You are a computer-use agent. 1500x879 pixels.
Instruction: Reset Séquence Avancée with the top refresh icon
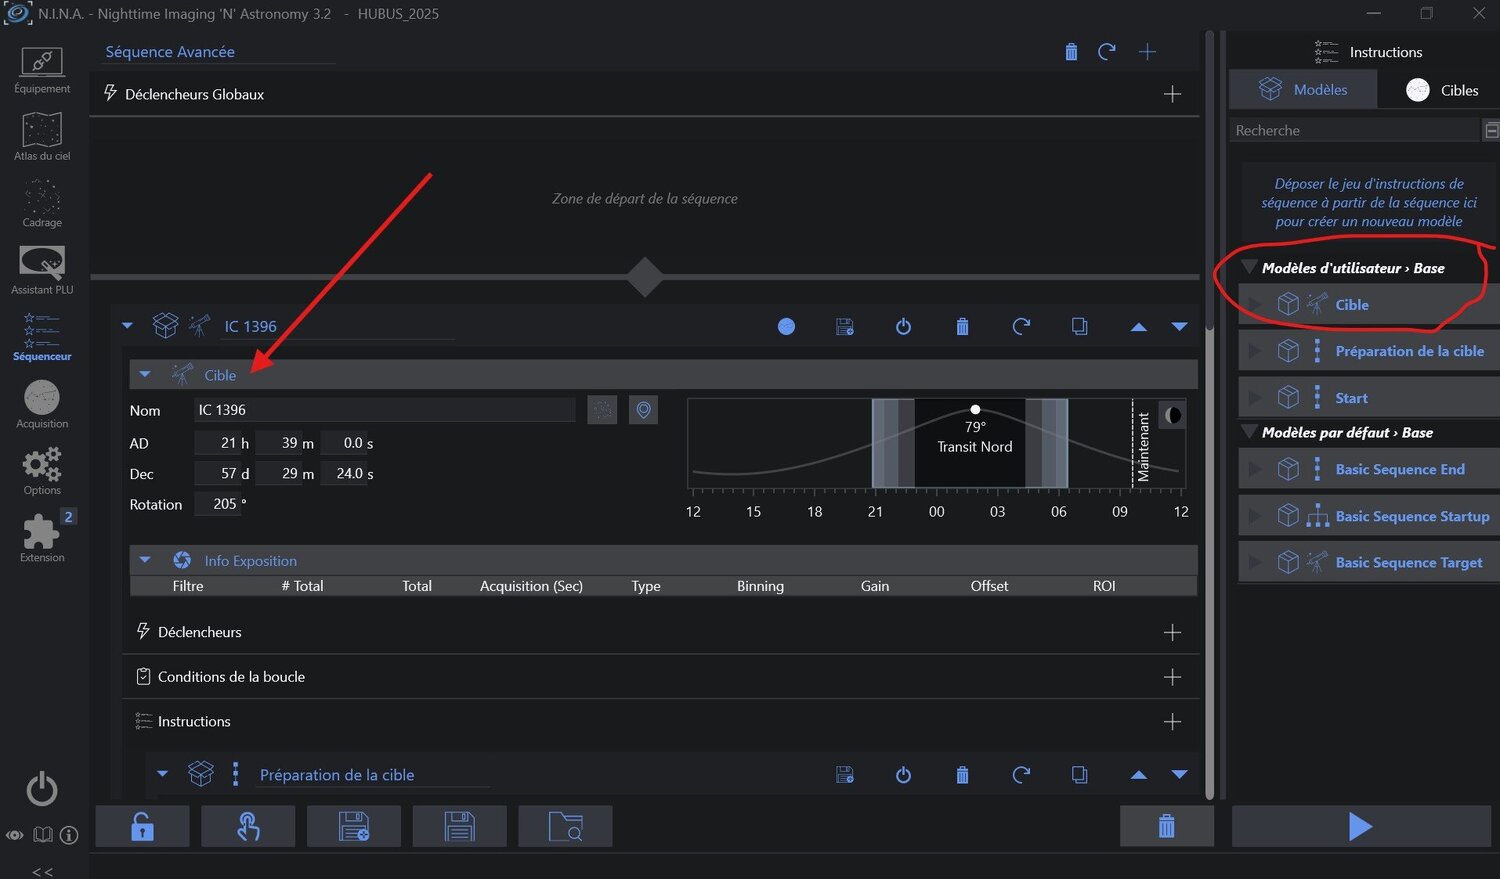point(1107,52)
